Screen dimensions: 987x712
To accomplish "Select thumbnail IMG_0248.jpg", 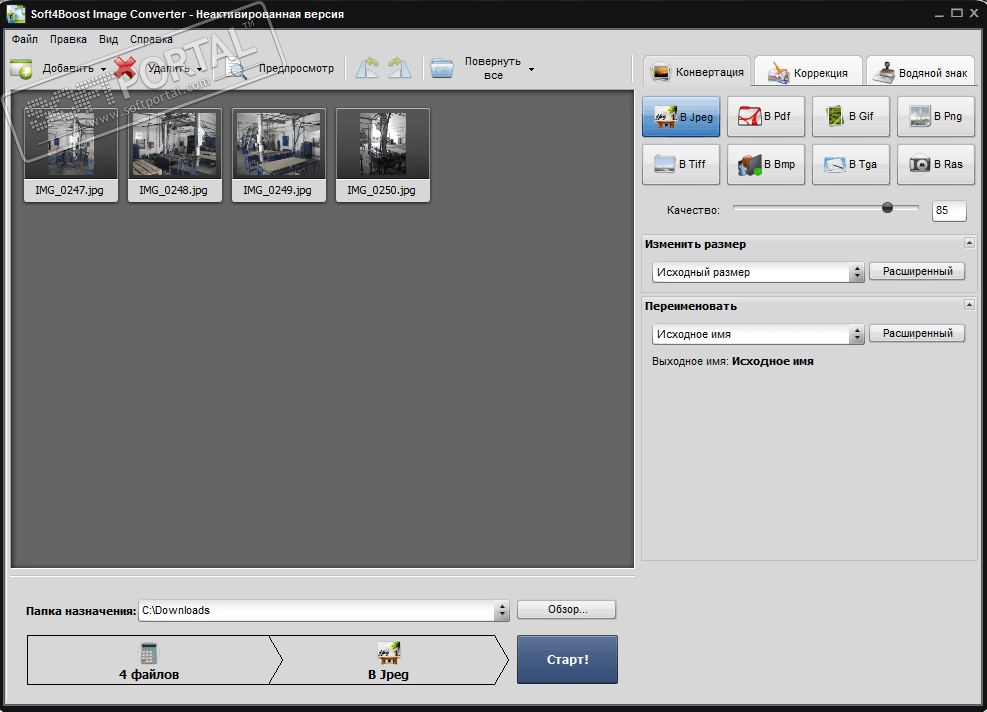I will [x=174, y=155].
